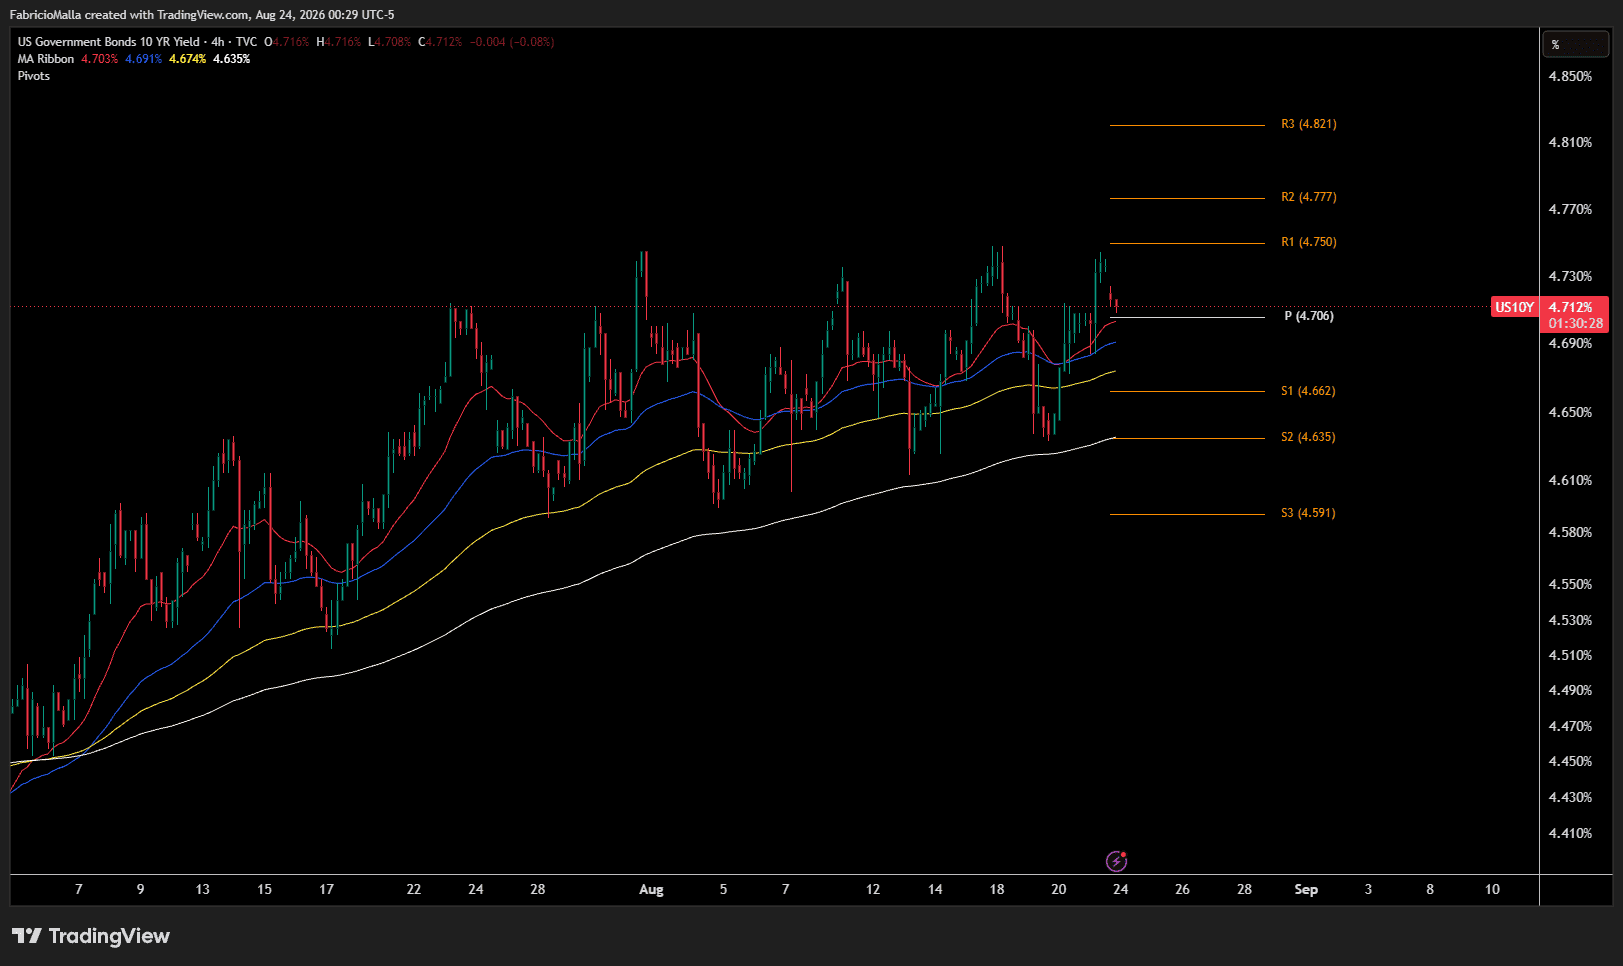This screenshot has width=1623, height=966.
Task: Click the S3 (4.591) pivot label
Action: (1308, 513)
